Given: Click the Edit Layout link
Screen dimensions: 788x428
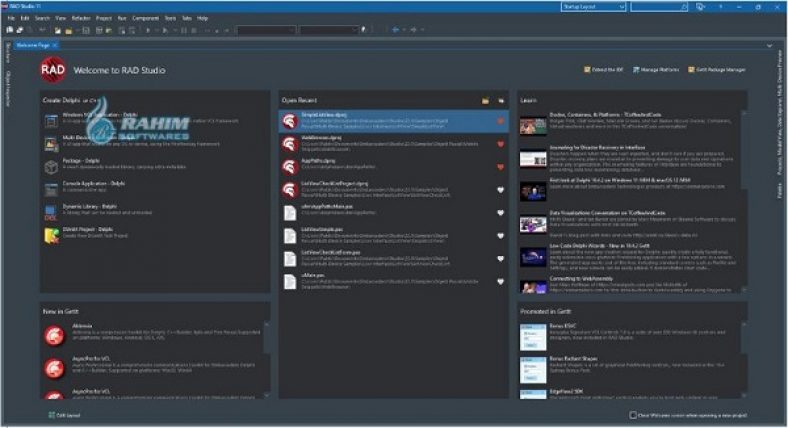Looking at the screenshot, I should coord(68,415).
